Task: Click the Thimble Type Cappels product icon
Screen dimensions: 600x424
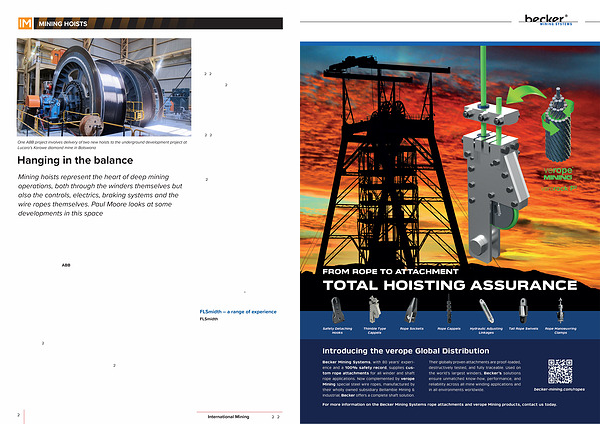Action: point(375,310)
